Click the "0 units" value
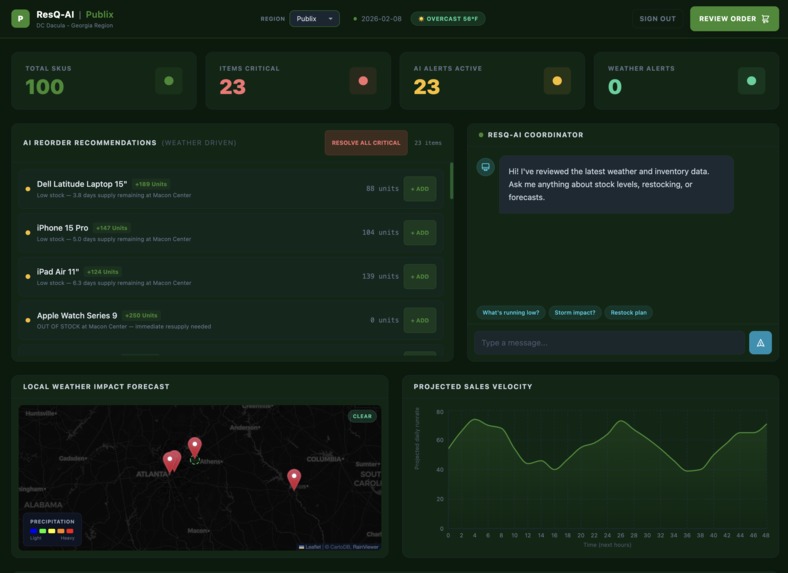This screenshot has width=788, height=573. click(x=384, y=320)
